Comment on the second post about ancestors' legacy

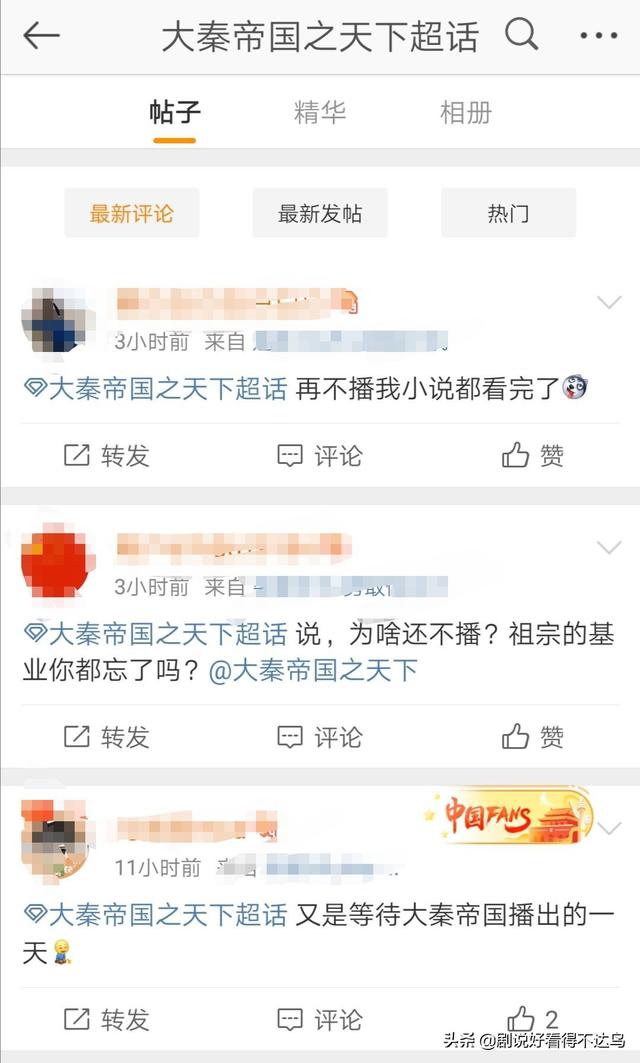click(320, 736)
